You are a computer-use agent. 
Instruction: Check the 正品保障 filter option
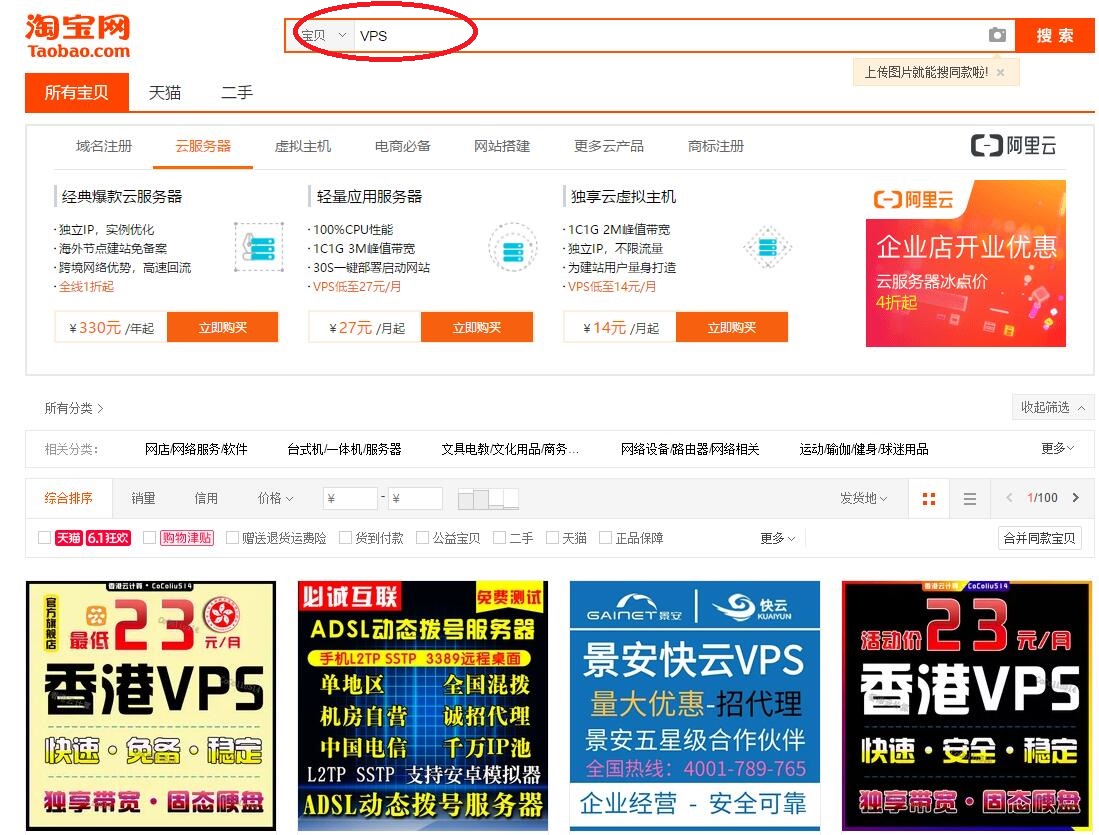[605, 538]
